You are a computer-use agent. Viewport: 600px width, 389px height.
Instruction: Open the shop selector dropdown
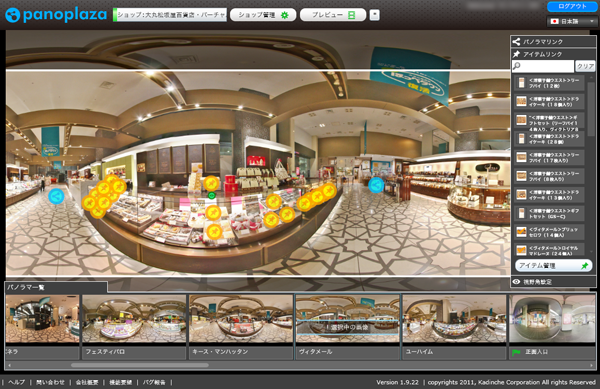click(x=170, y=15)
